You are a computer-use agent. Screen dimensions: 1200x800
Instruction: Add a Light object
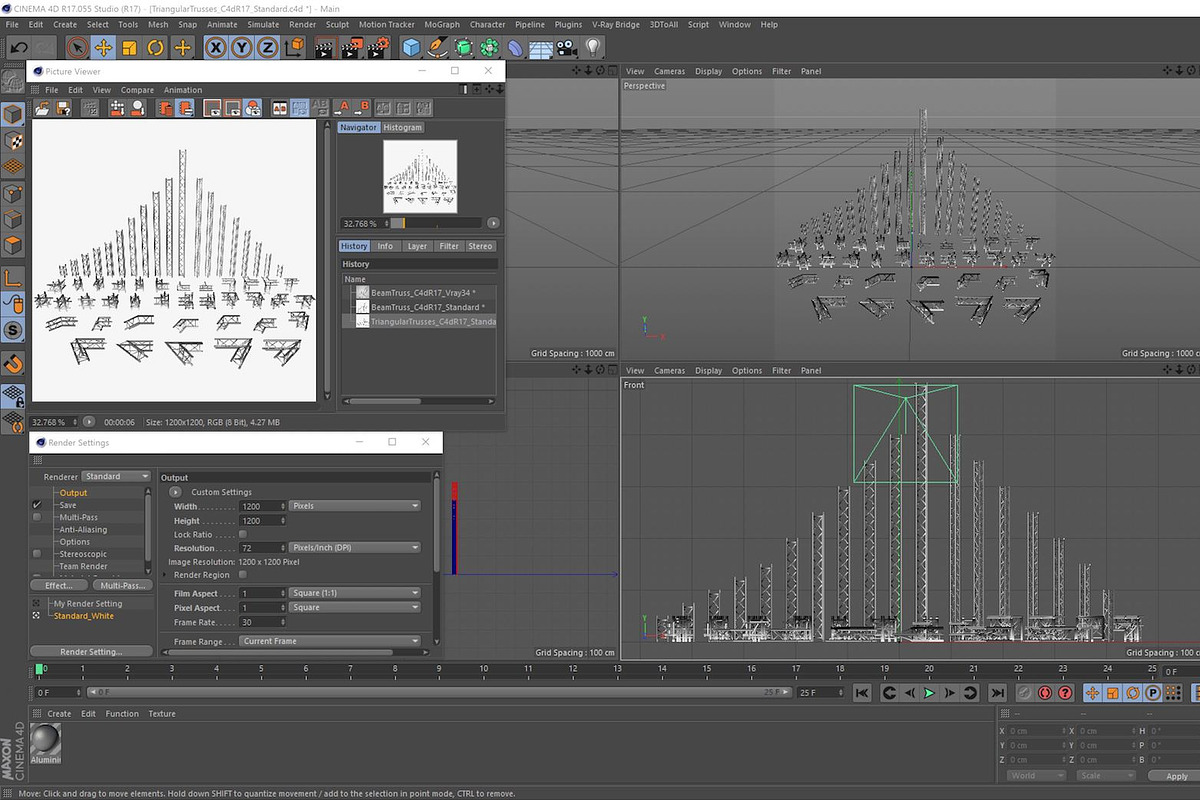[594, 47]
